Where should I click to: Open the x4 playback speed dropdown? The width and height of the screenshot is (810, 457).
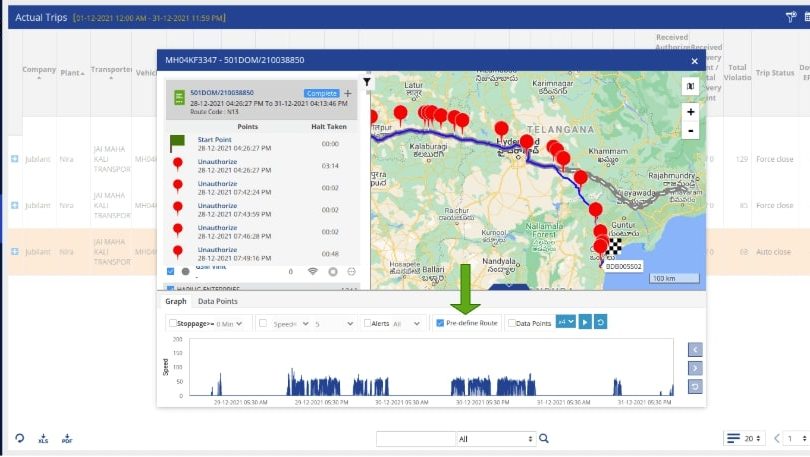tap(566, 322)
